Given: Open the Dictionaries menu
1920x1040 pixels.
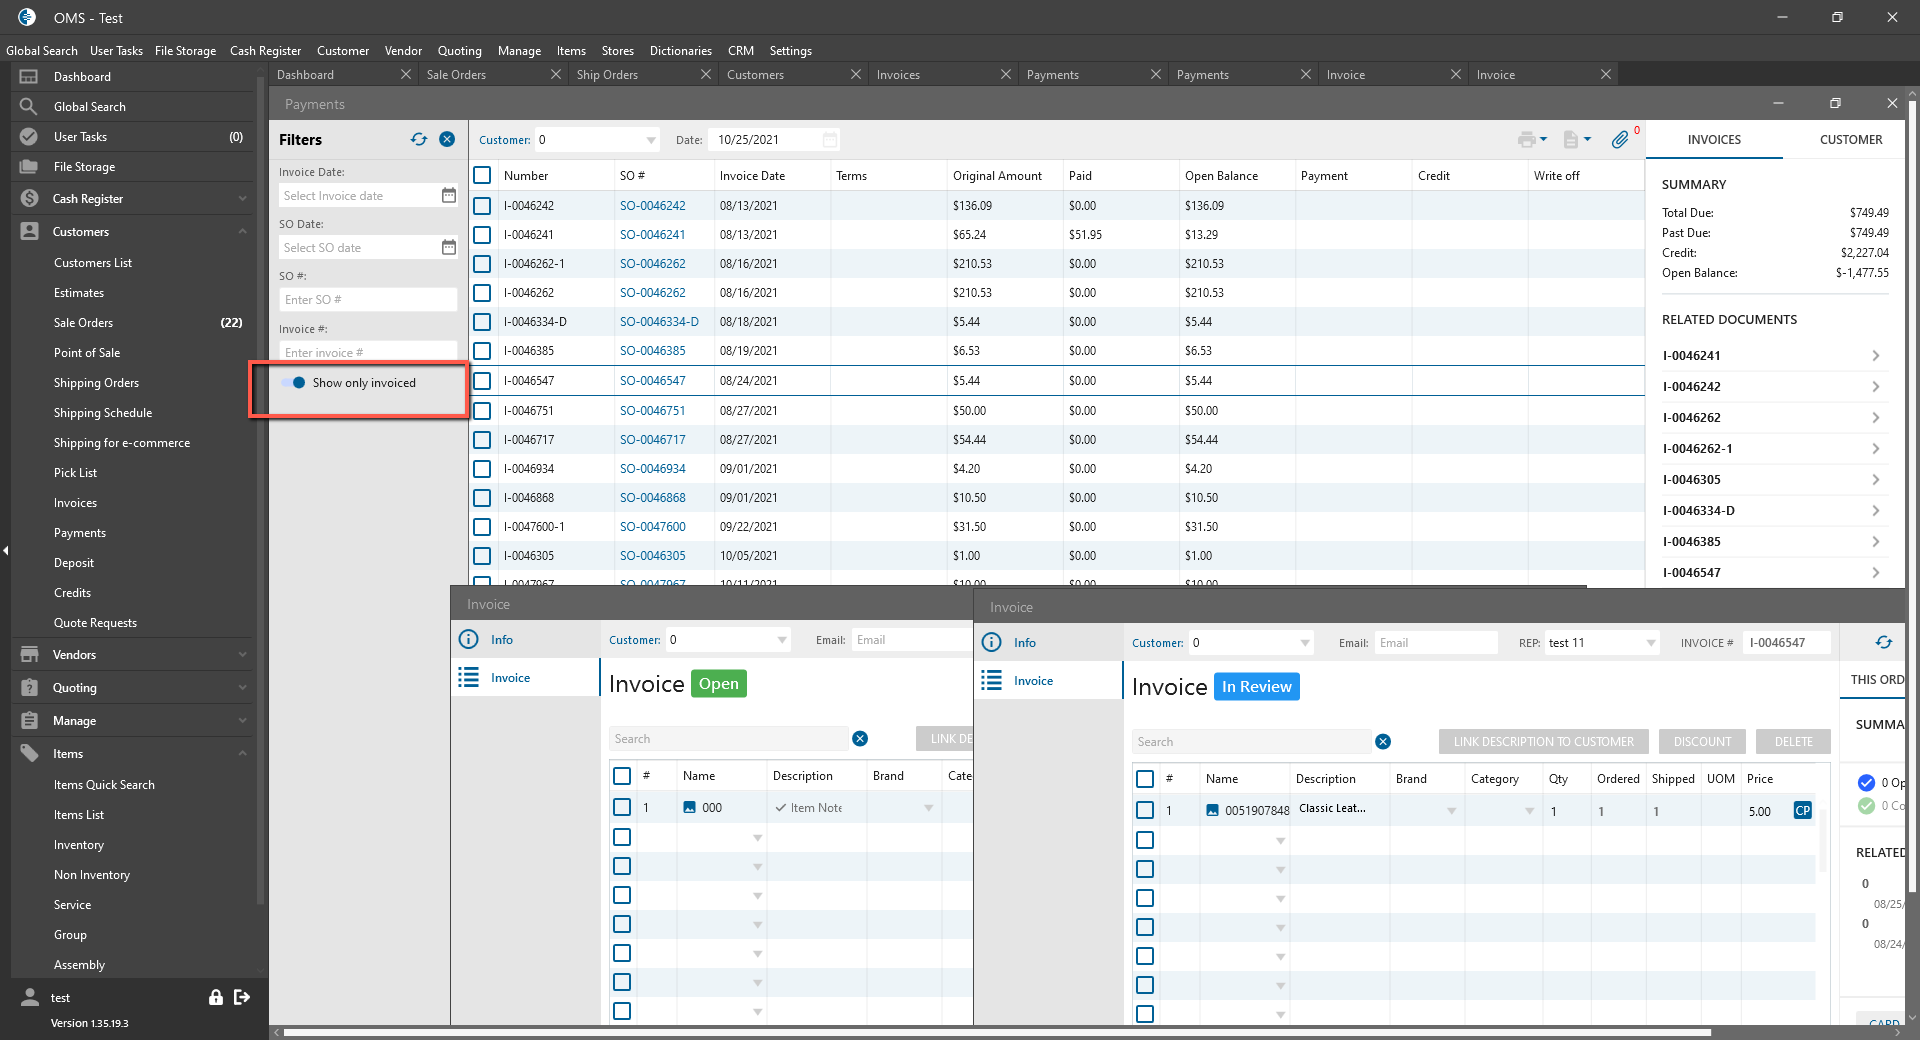Looking at the screenshot, I should [x=680, y=51].
